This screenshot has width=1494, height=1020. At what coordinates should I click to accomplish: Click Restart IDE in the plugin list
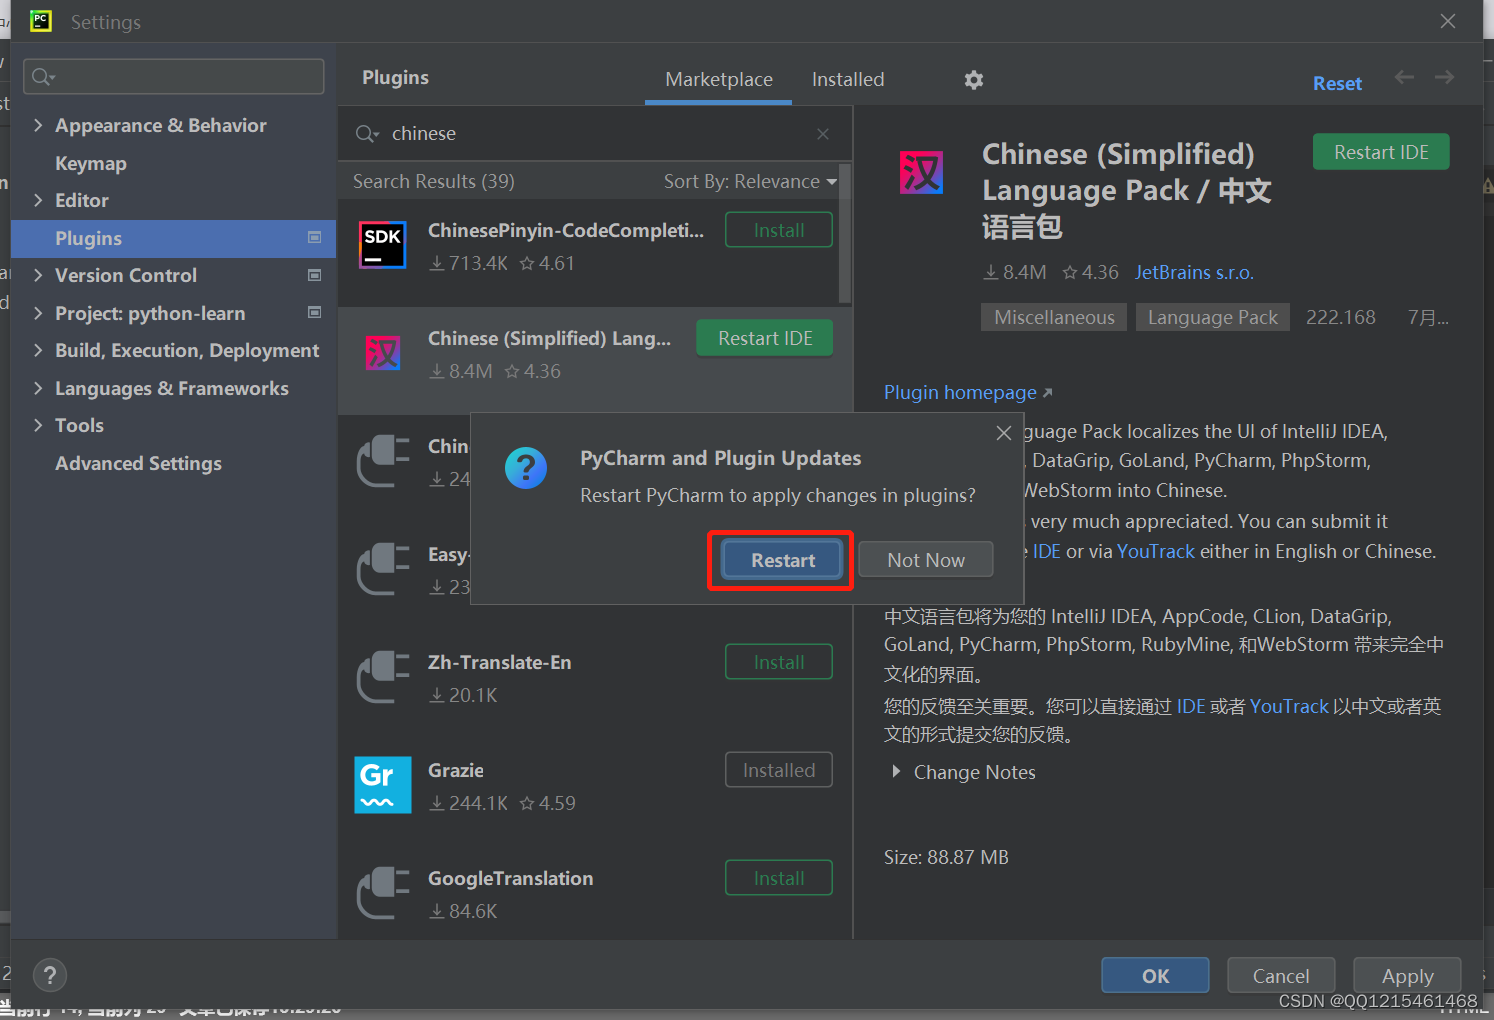pos(765,338)
